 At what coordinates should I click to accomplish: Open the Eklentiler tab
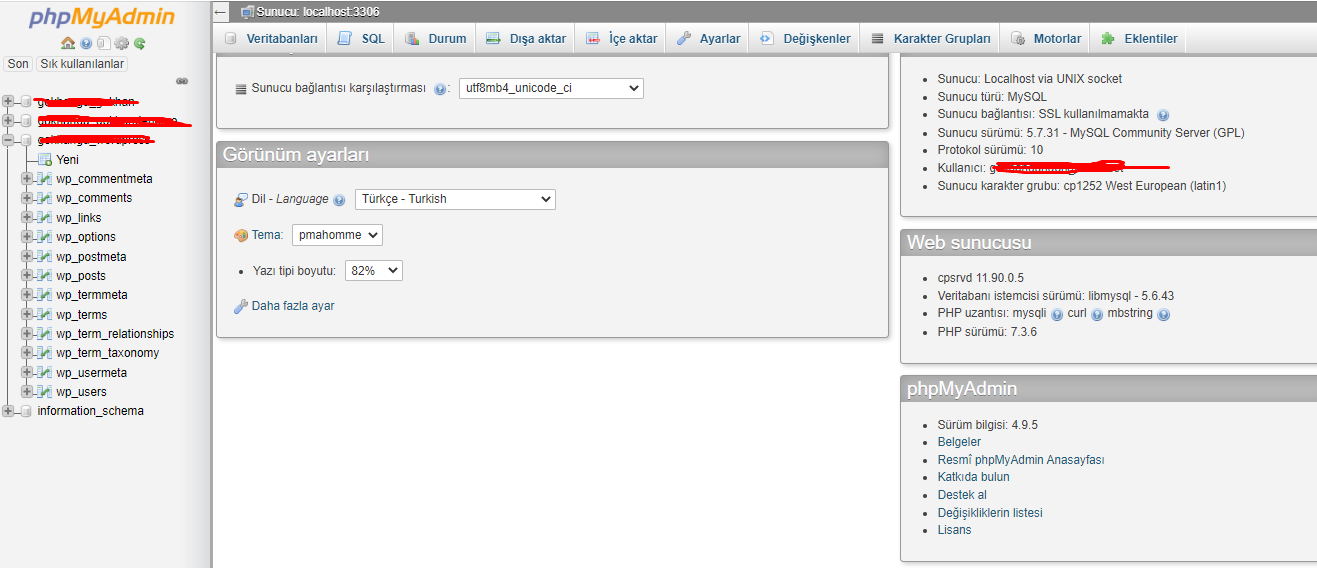point(1138,39)
